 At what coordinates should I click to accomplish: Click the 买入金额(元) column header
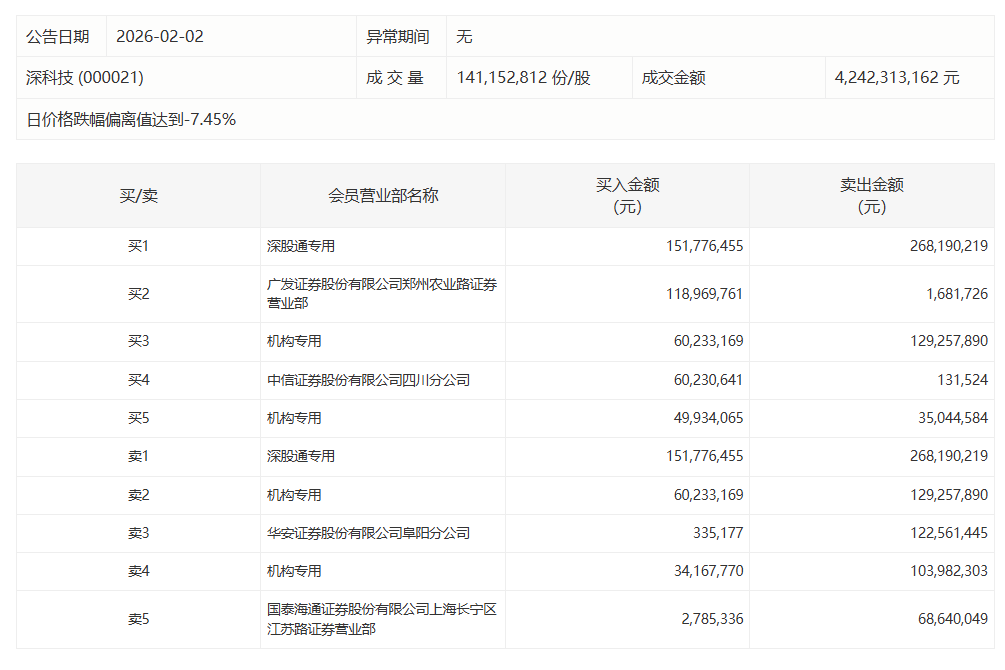tap(627, 196)
